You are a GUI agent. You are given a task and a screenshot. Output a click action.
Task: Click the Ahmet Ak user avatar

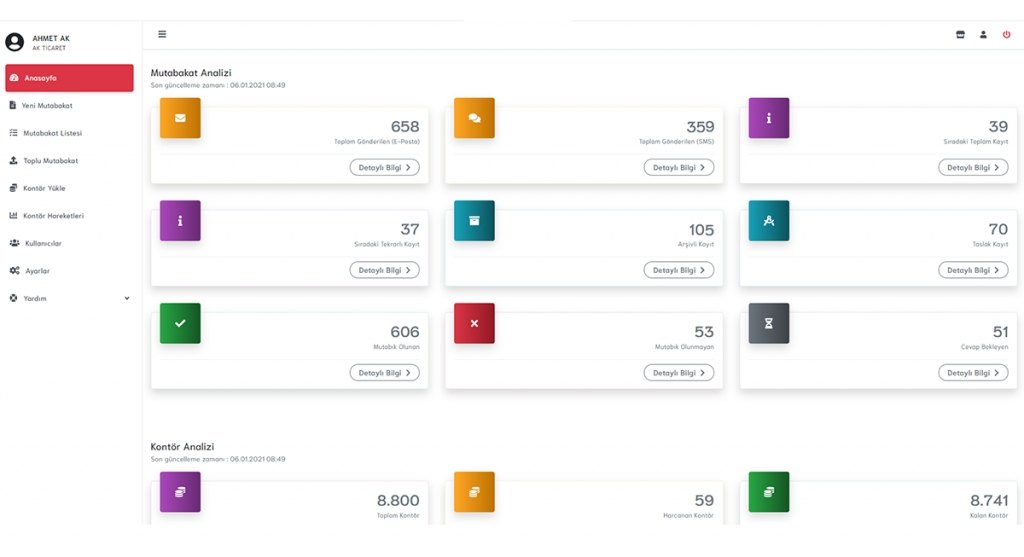pyautogui.click(x=14, y=42)
